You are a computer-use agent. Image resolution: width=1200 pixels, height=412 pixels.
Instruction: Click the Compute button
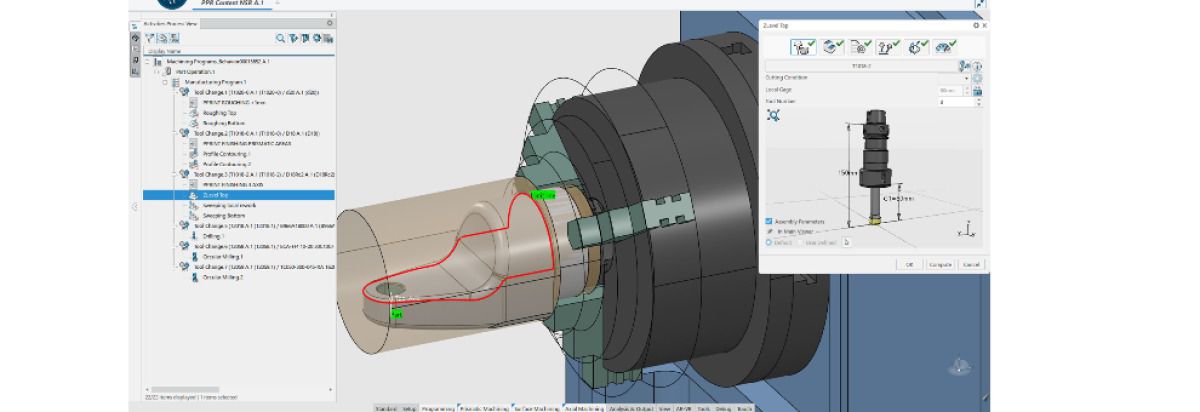click(x=940, y=264)
